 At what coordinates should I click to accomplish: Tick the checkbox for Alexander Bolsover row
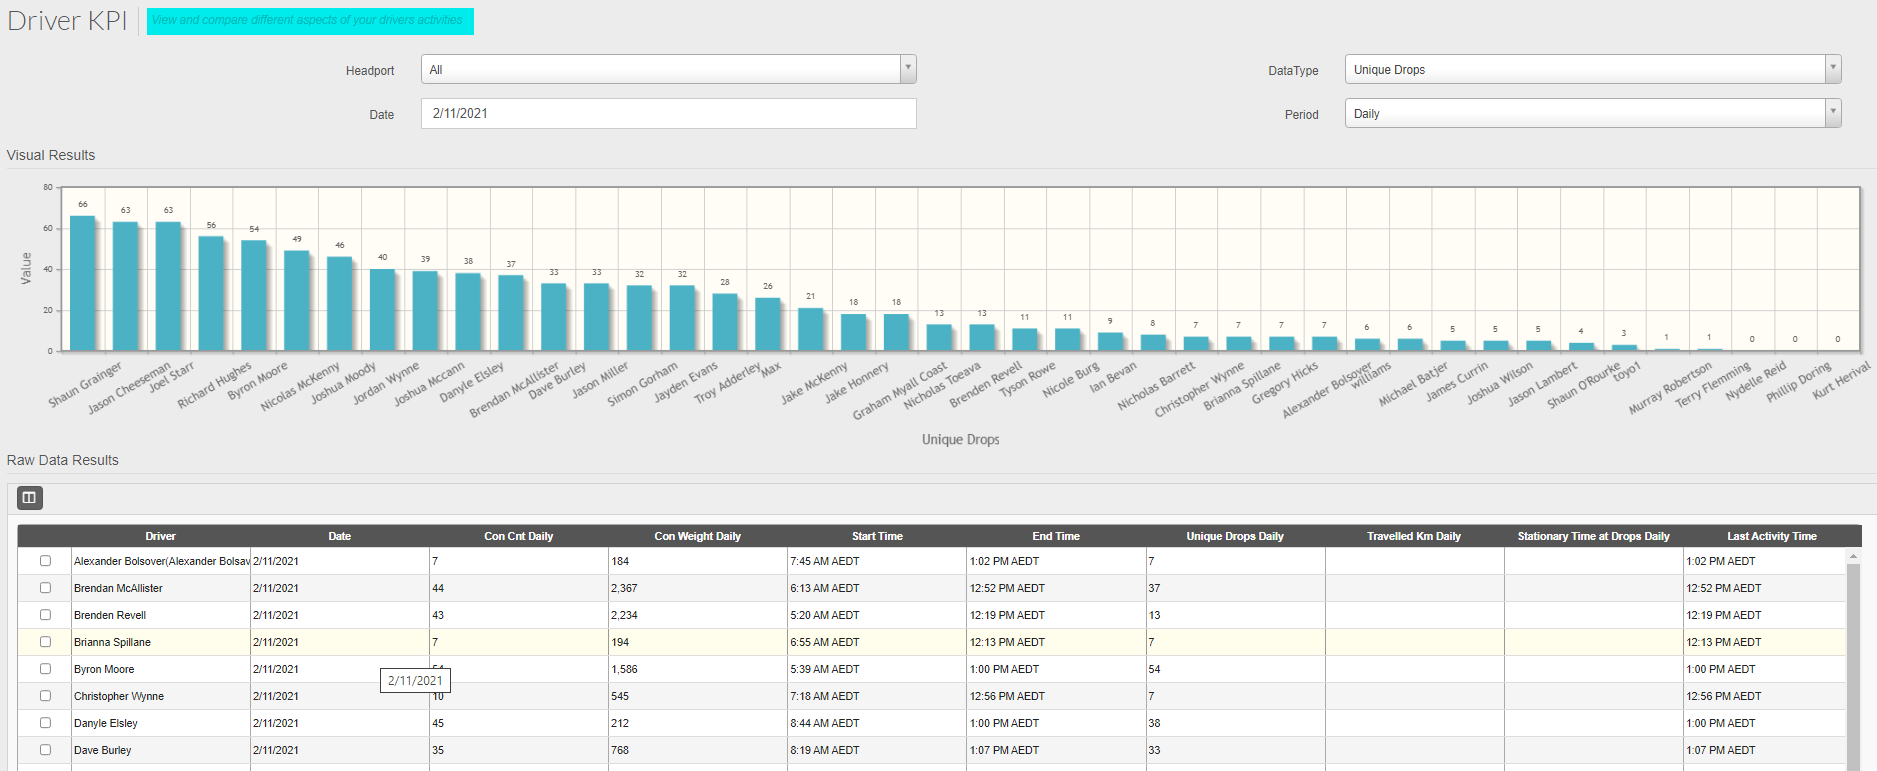point(45,561)
